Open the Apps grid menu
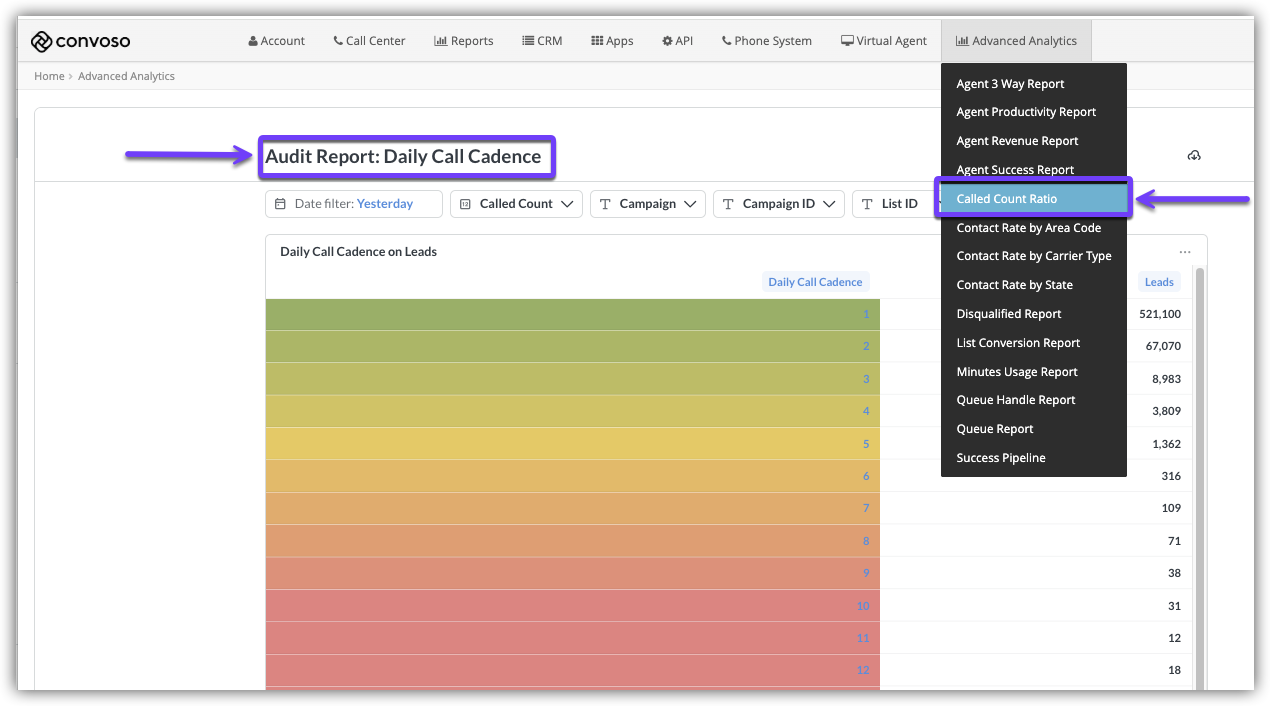Image resolution: width=1270 pixels, height=706 pixels. click(612, 41)
